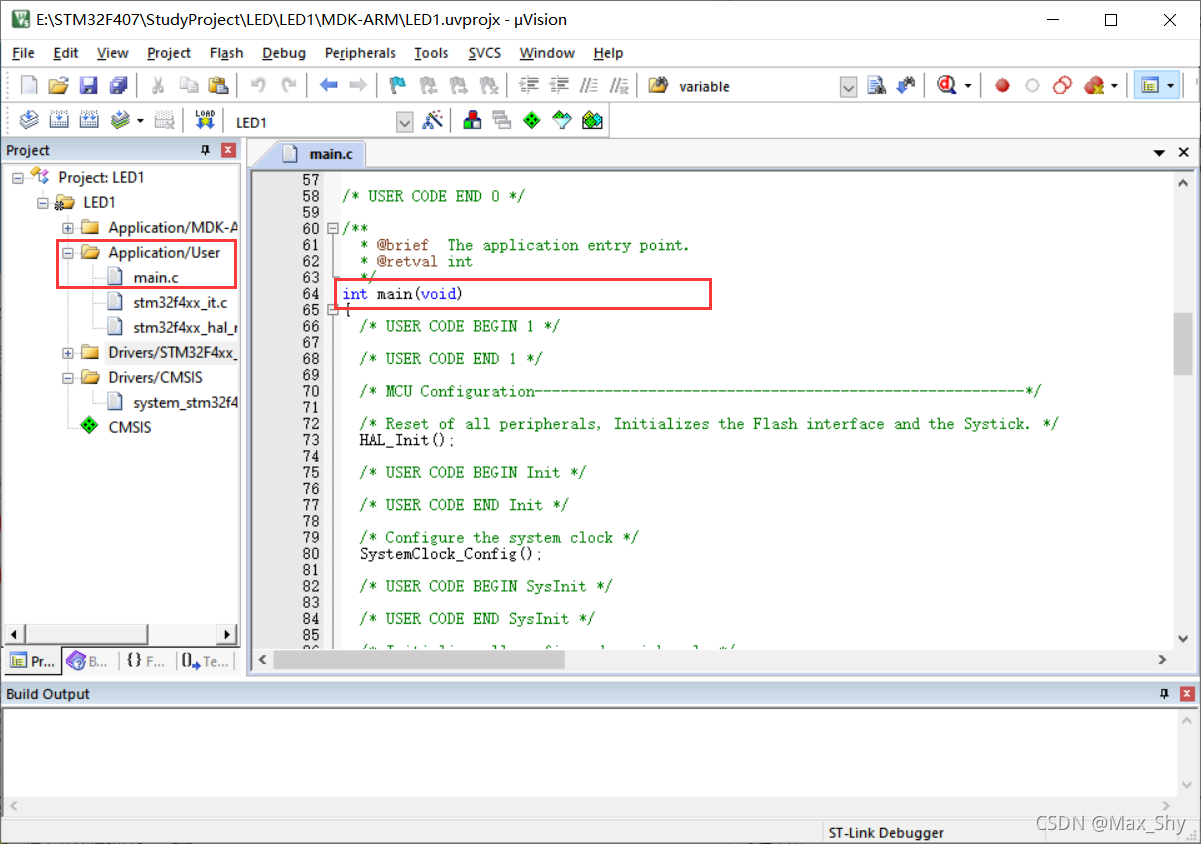1201x844 pixels.
Task: Click the editor horizontal scrollbar thumb
Action: click(x=418, y=660)
